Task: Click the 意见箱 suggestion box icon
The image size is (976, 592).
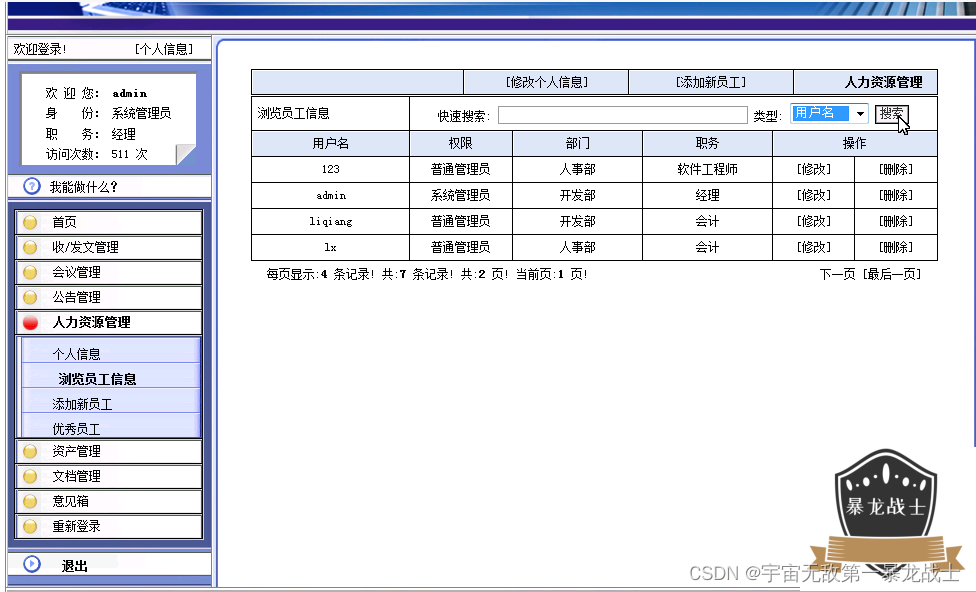Action: point(31,501)
